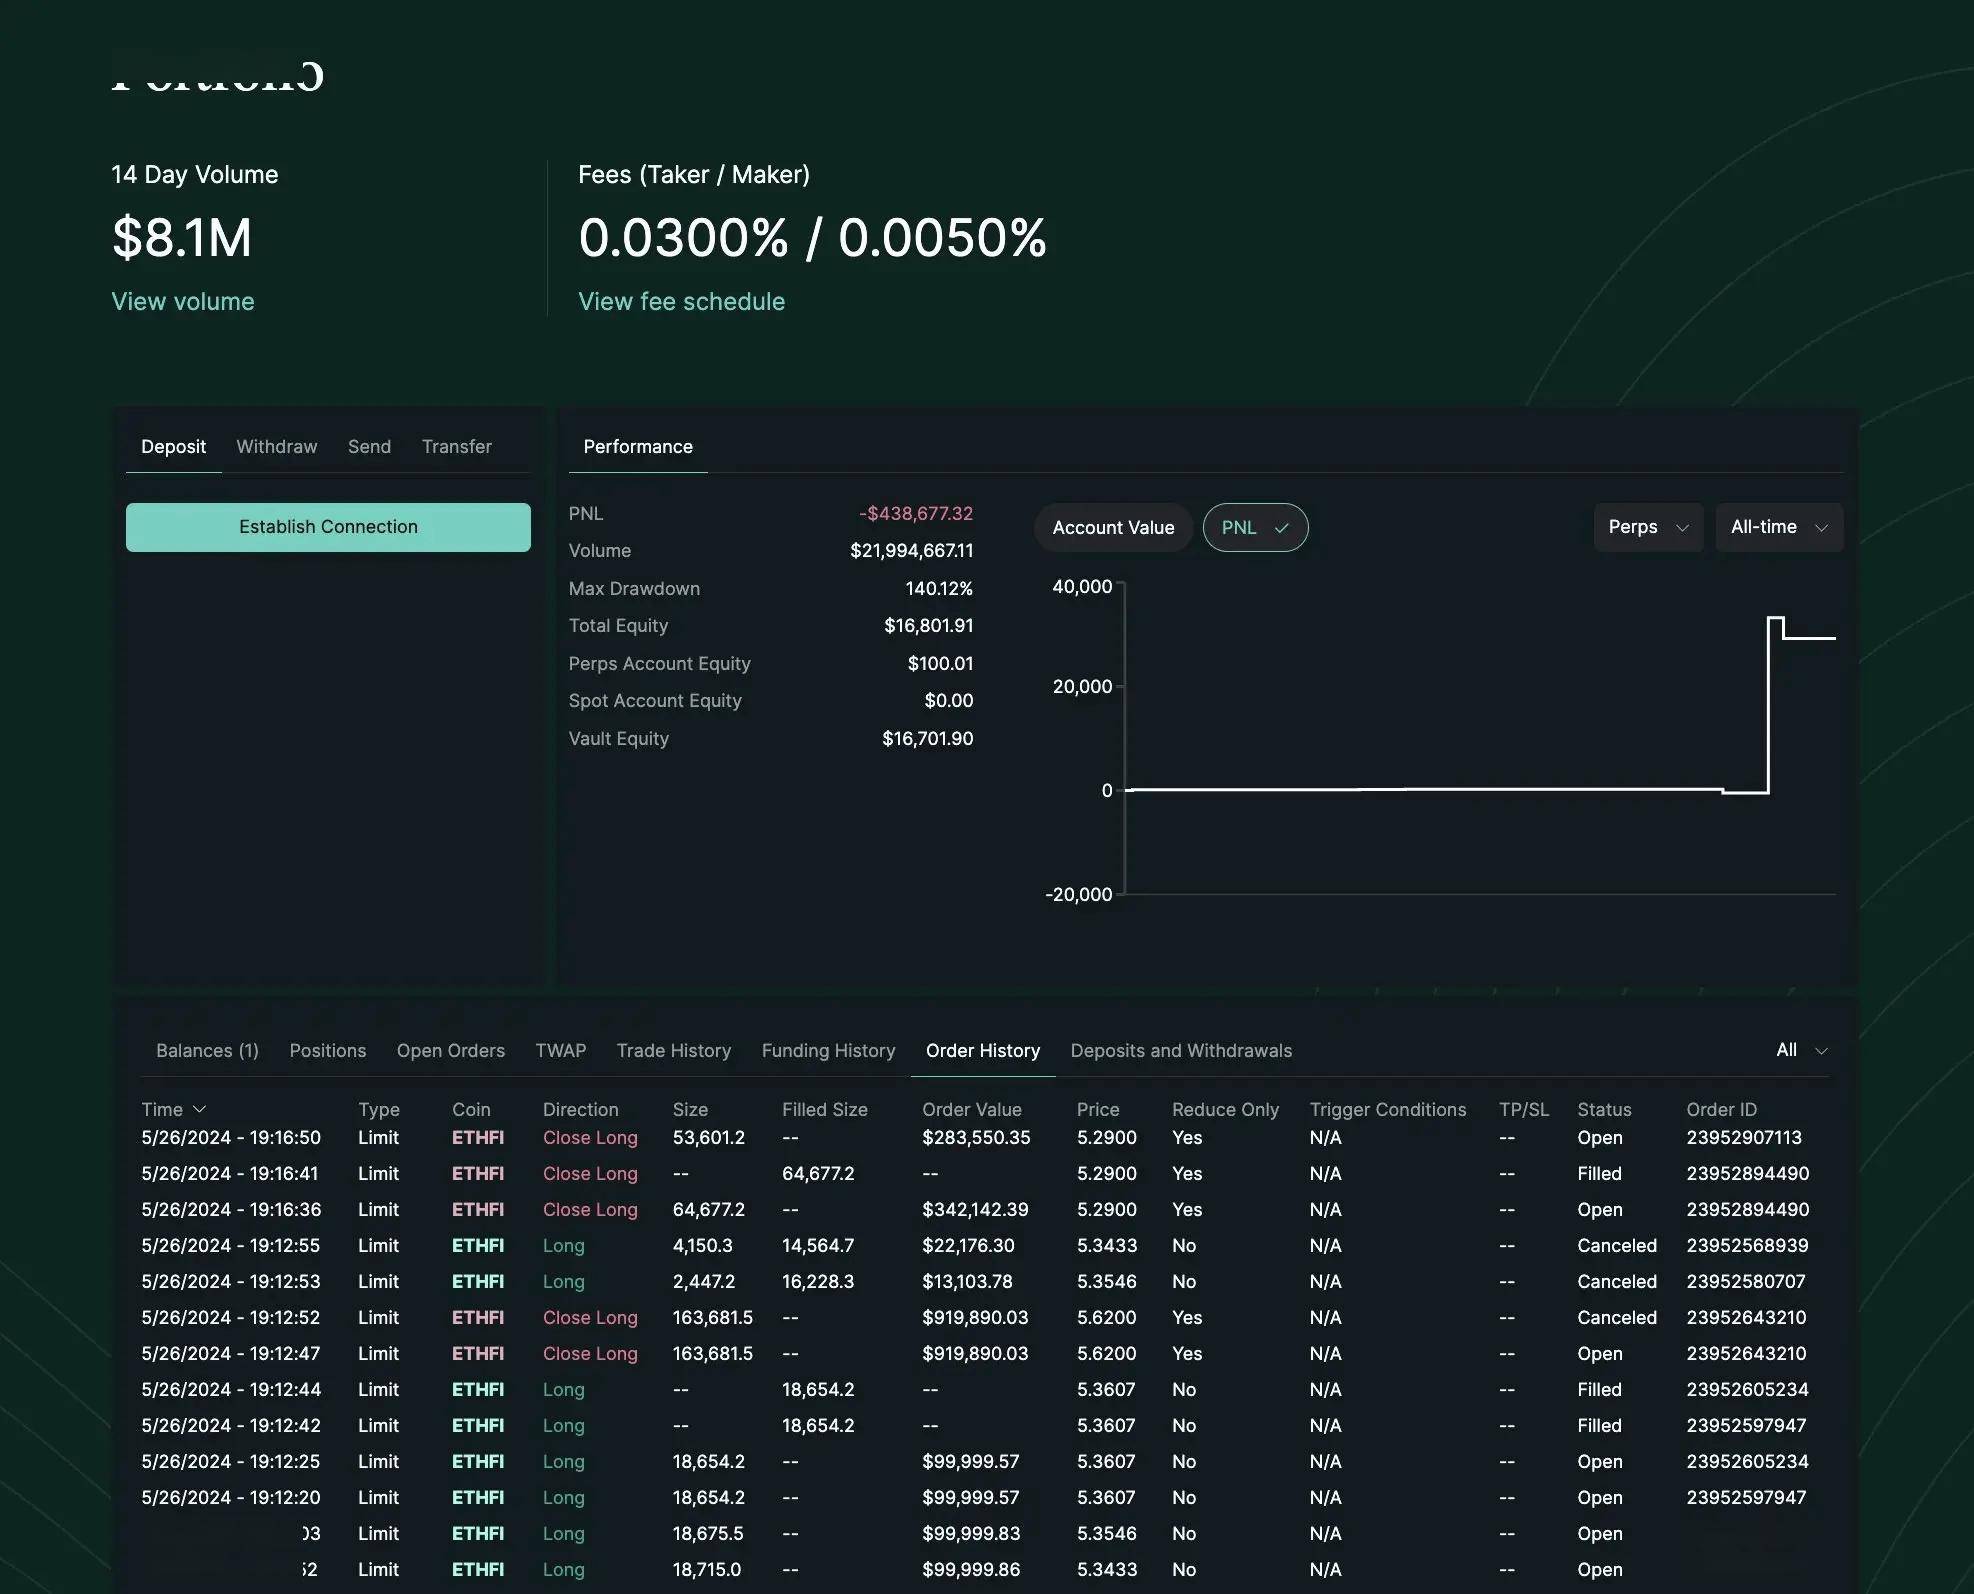The width and height of the screenshot is (1974, 1594).
Task: Click the Withdraw tab icon
Action: pyautogui.click(x=275, y=446)
